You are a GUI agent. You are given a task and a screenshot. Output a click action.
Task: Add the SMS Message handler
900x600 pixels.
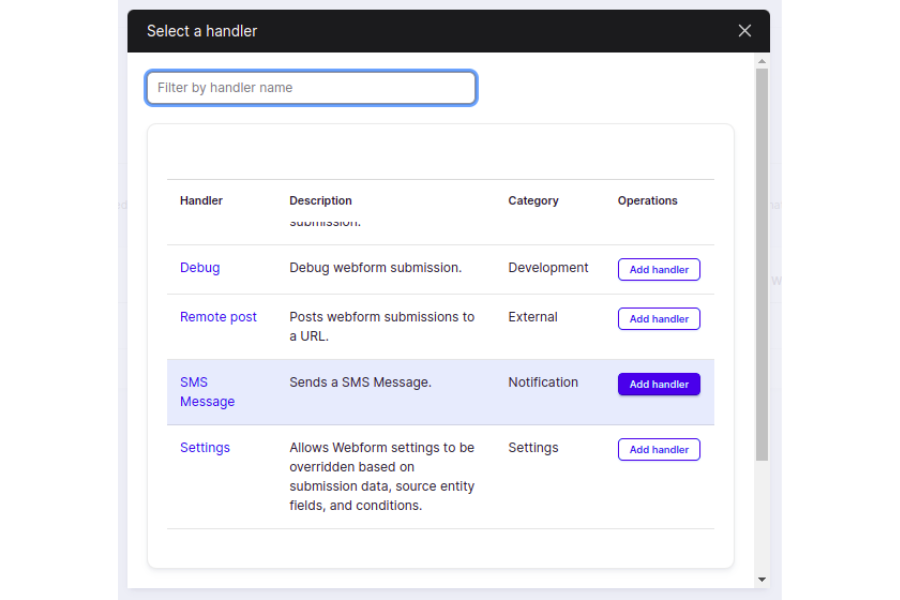(x=659, y=384)
